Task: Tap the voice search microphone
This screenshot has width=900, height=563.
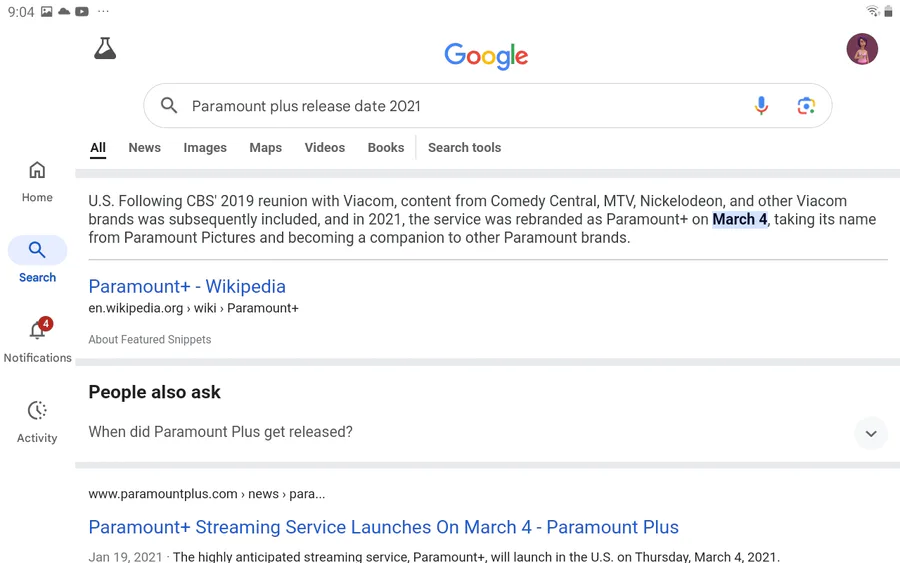Action: coord(761,106)
